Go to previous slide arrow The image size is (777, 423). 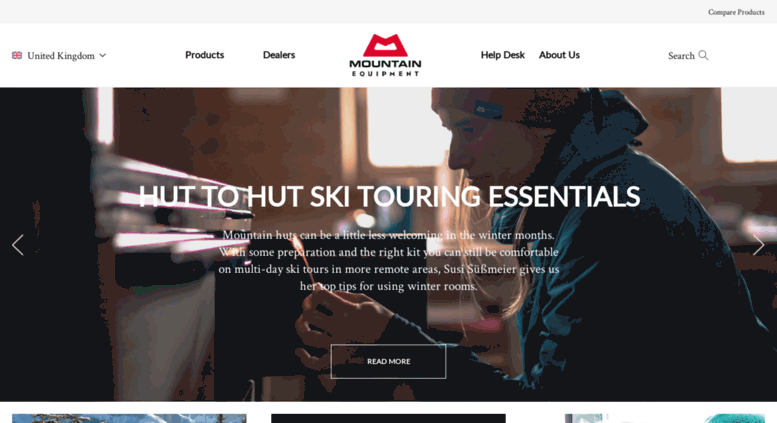[18, 245]
